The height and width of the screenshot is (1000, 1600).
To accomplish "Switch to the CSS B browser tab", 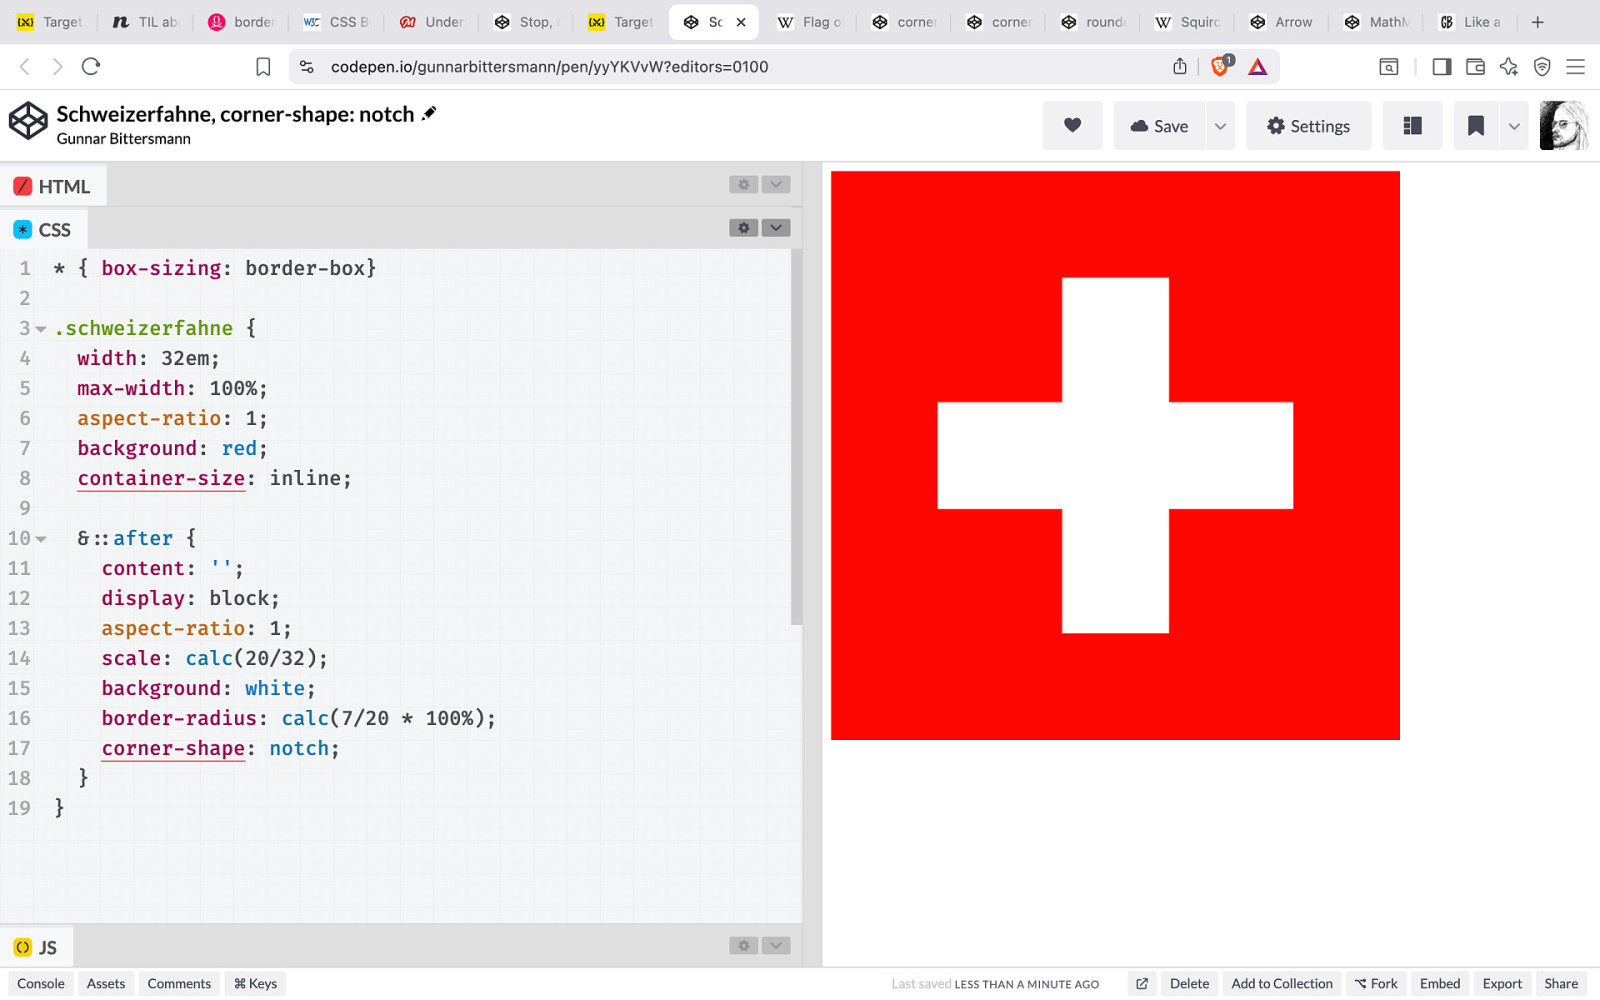I will [x=337, y=22].
